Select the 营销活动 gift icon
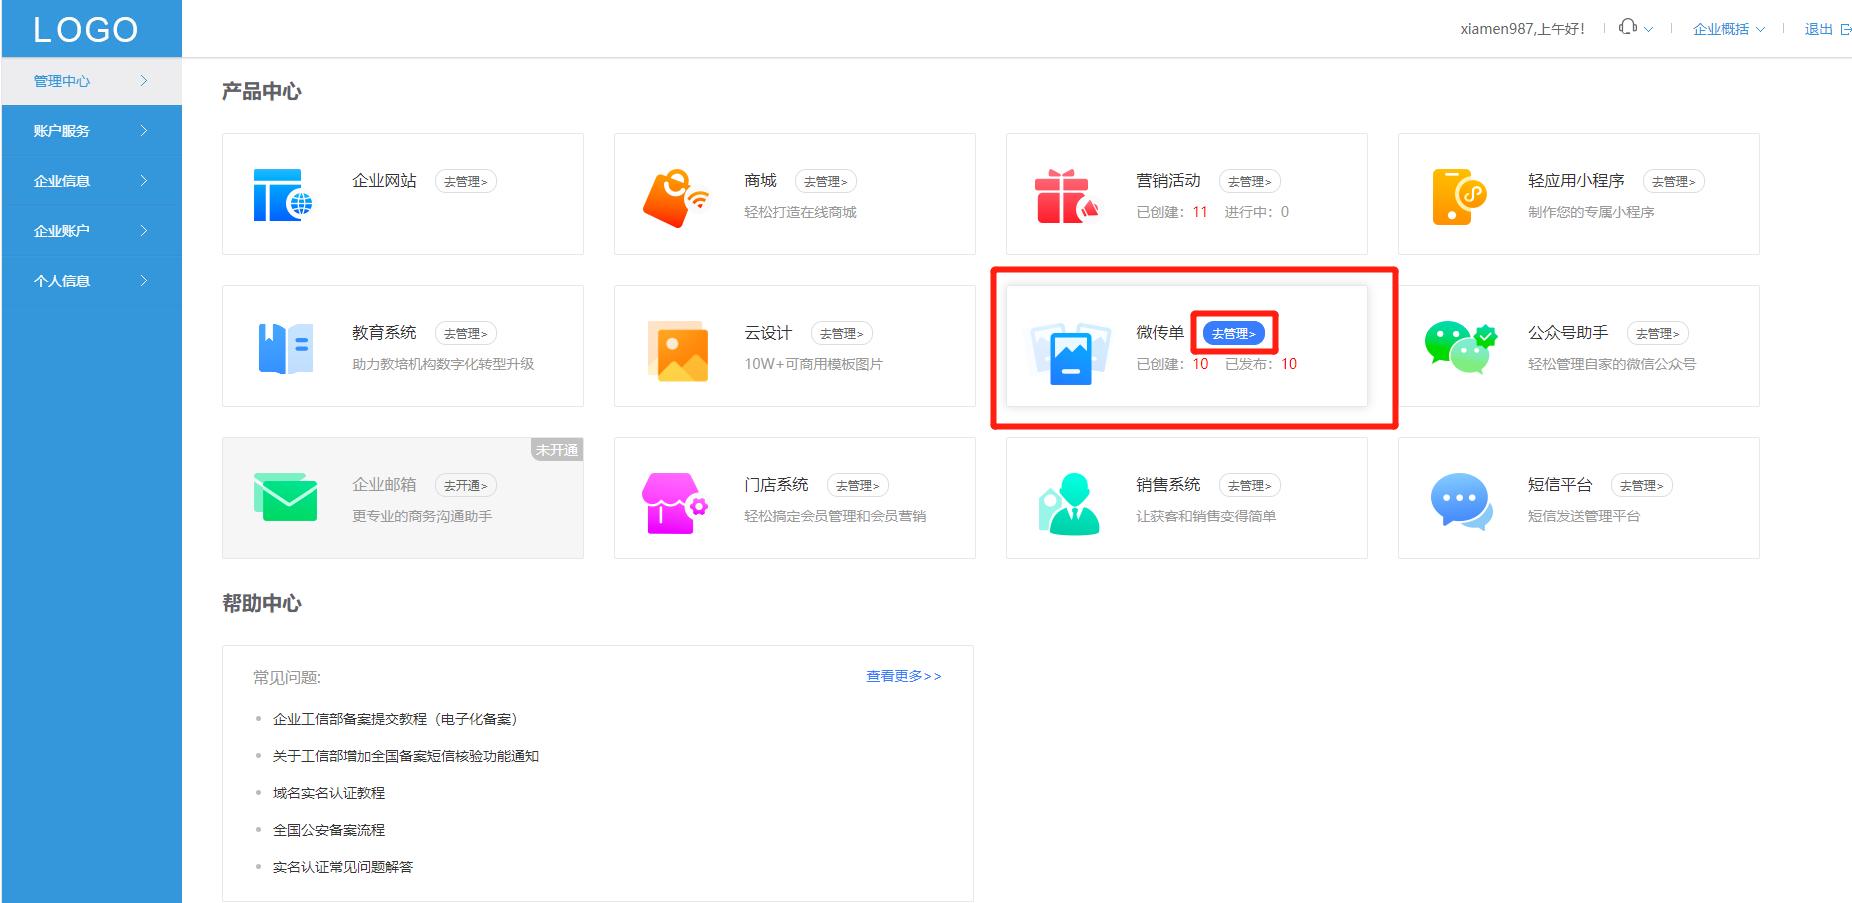This screenshot has width=1852, height=903. [x=1066, y=193]
